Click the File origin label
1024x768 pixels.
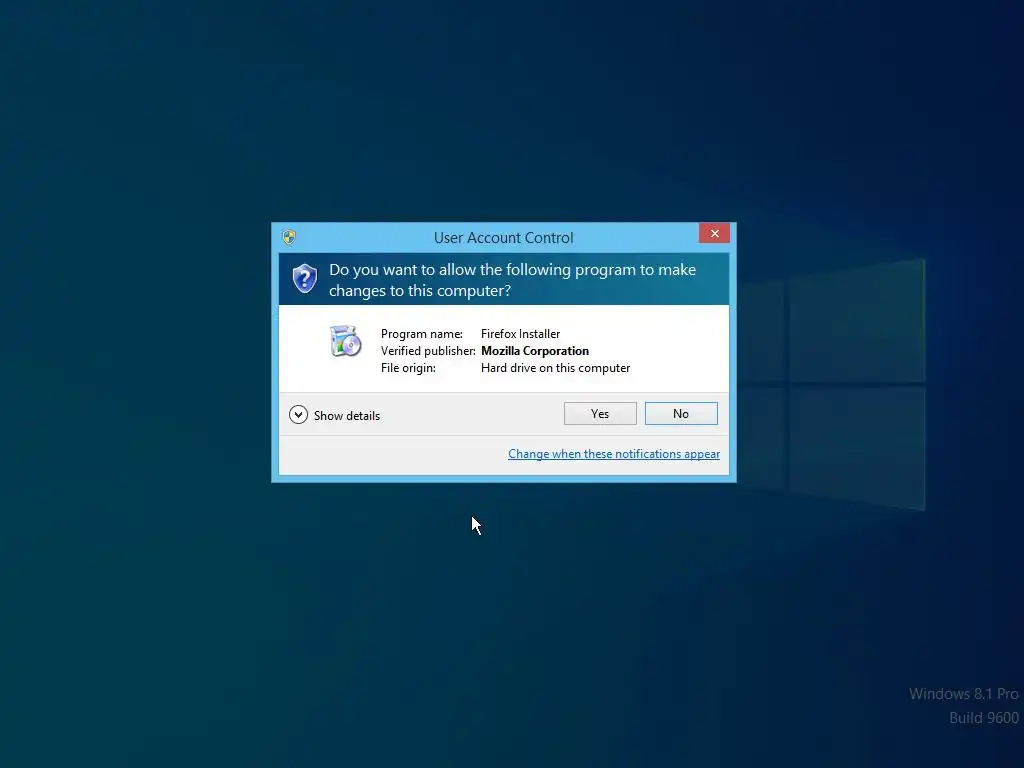408,368
